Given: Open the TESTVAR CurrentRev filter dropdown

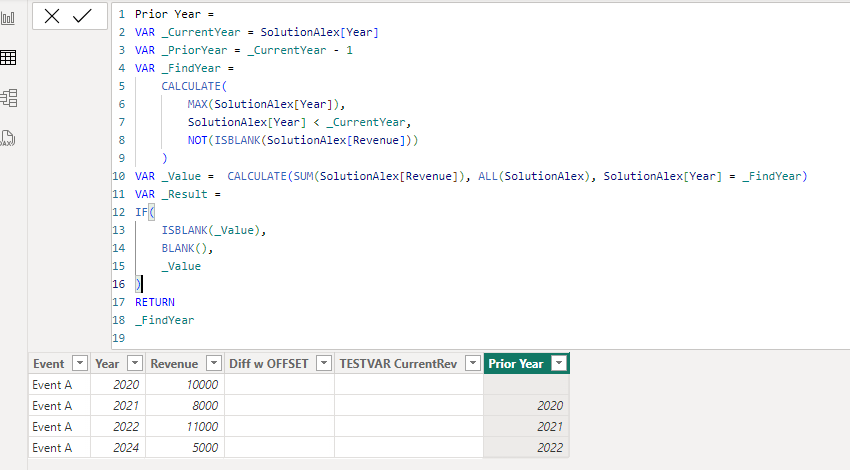Looking at the screenshot, I should coord(473,363).
